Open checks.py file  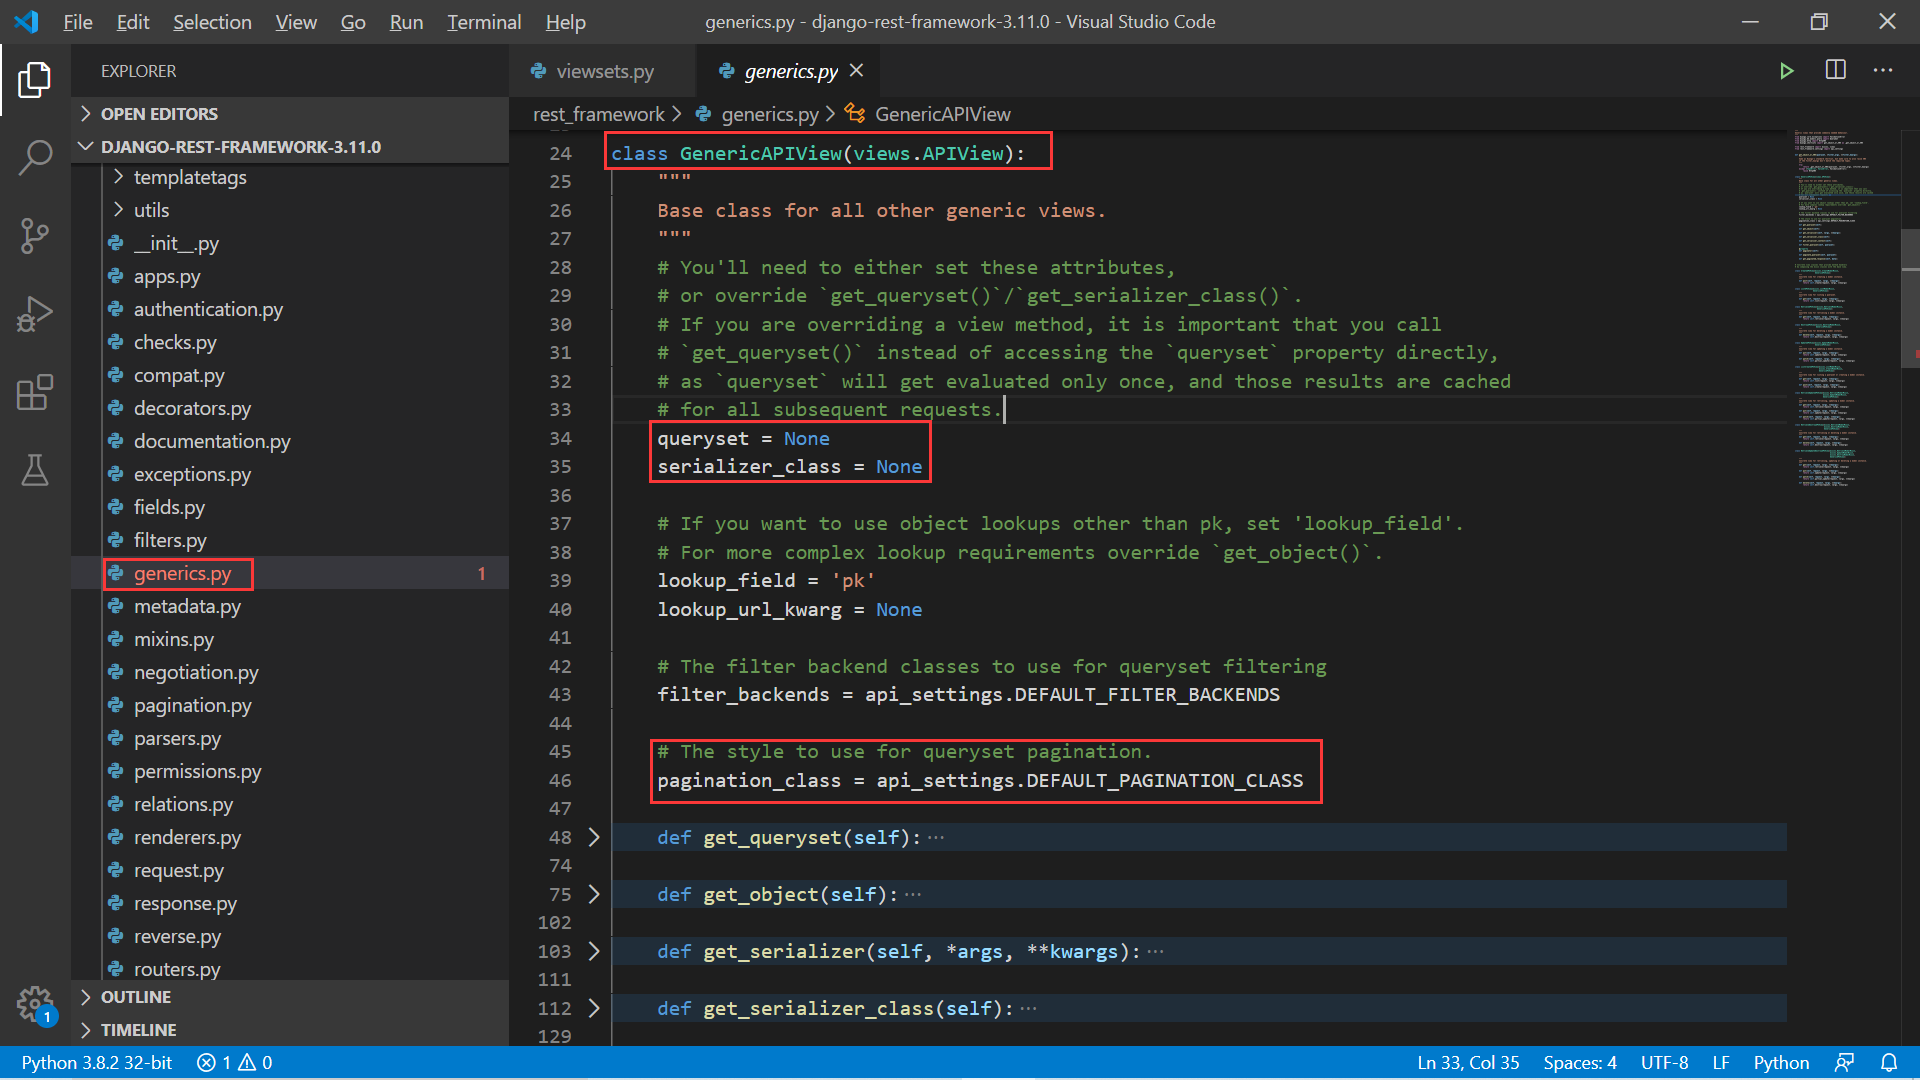(x=175, y=343)
